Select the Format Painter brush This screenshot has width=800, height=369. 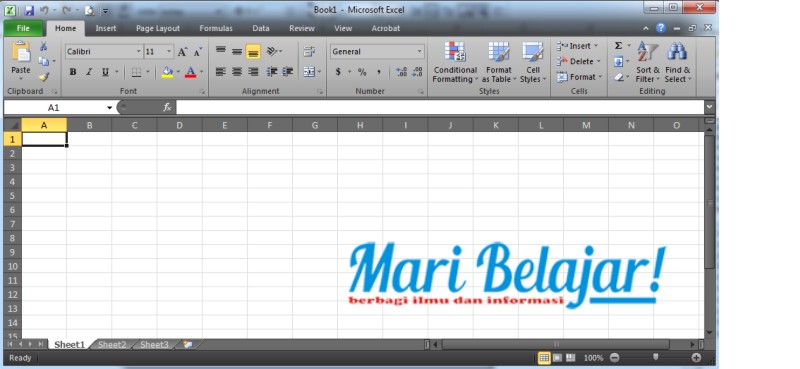click(x=44, y=77)
